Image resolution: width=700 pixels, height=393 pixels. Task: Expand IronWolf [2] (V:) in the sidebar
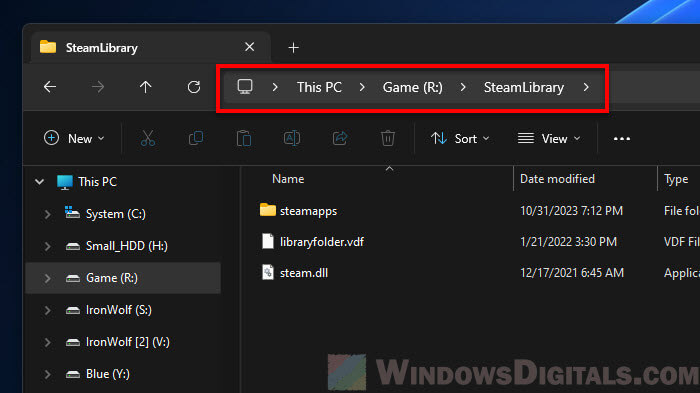click(47, 342)
